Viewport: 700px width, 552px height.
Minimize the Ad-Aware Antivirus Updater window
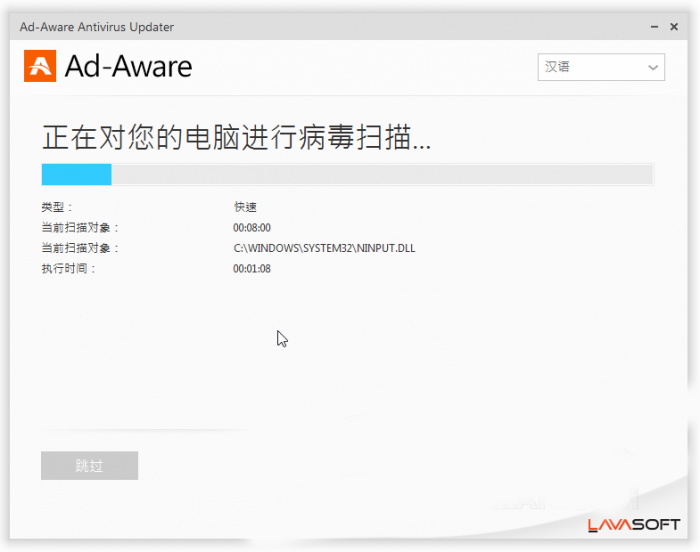[650, 27]
